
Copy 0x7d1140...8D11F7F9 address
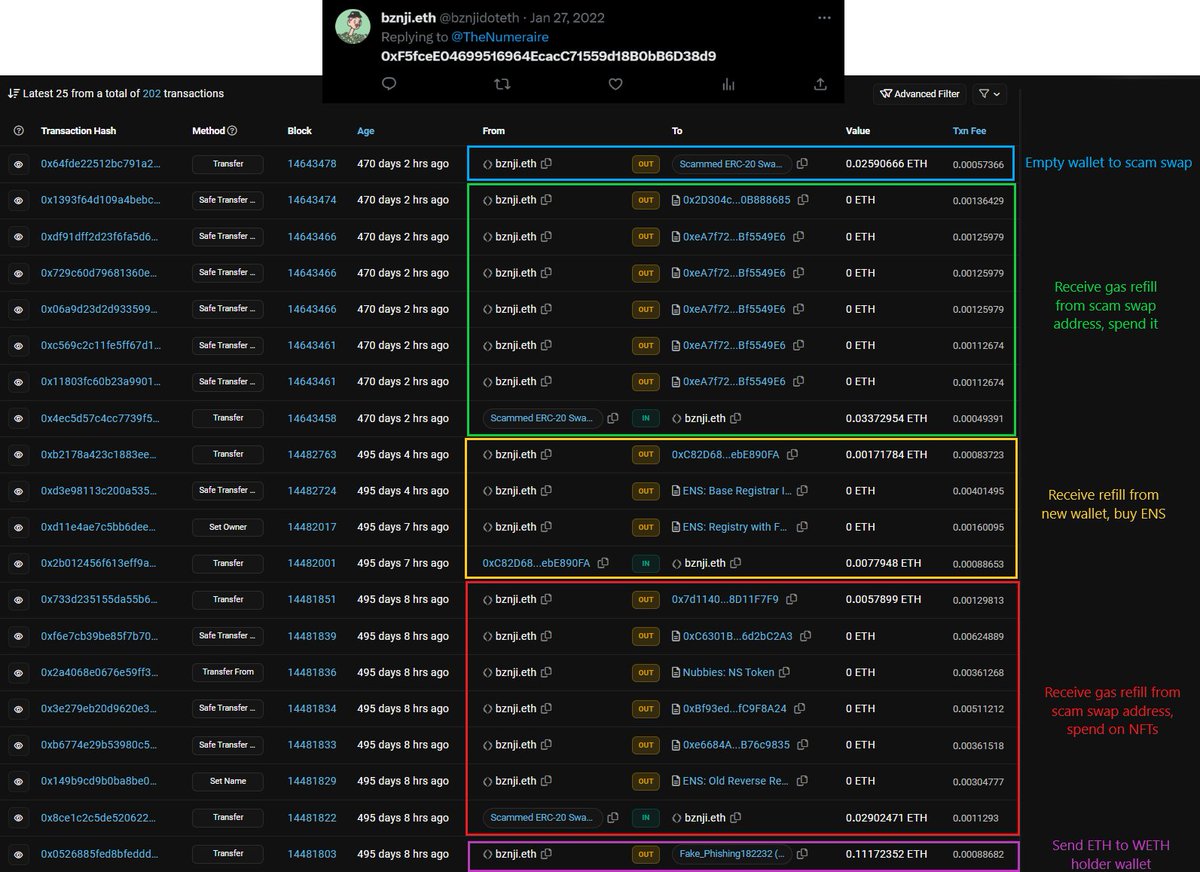791,599
